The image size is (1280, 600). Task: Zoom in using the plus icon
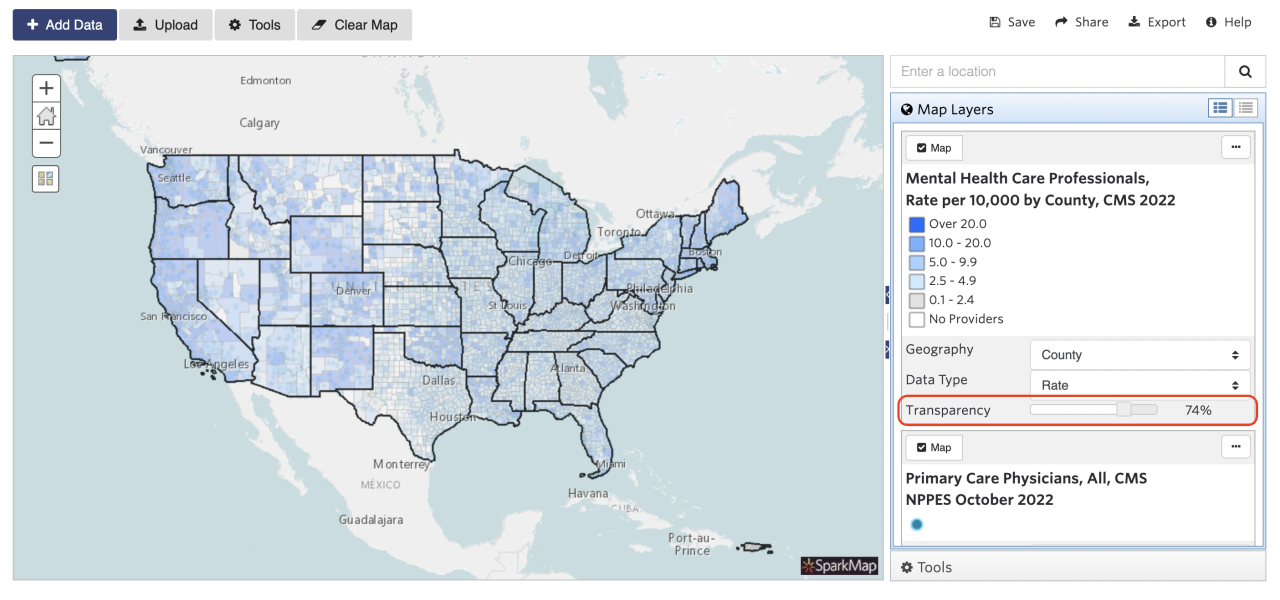45,88
